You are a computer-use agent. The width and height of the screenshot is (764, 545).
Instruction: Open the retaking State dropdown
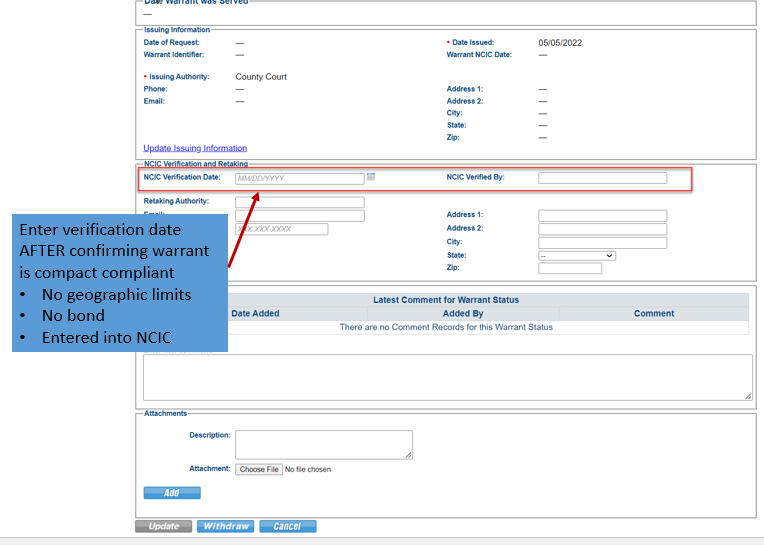point(577,256)
